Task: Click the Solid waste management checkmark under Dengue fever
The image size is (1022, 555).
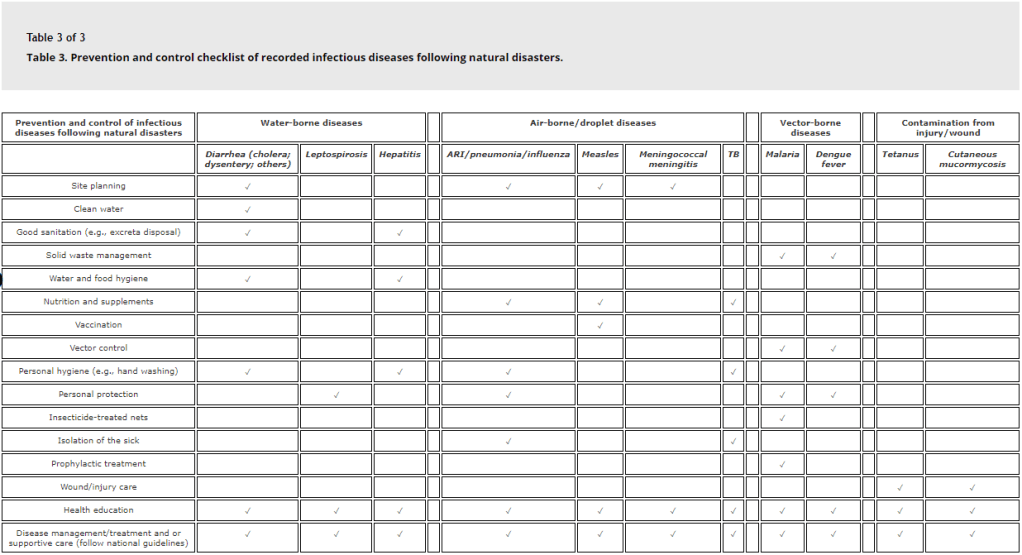Action: point(833,256)
